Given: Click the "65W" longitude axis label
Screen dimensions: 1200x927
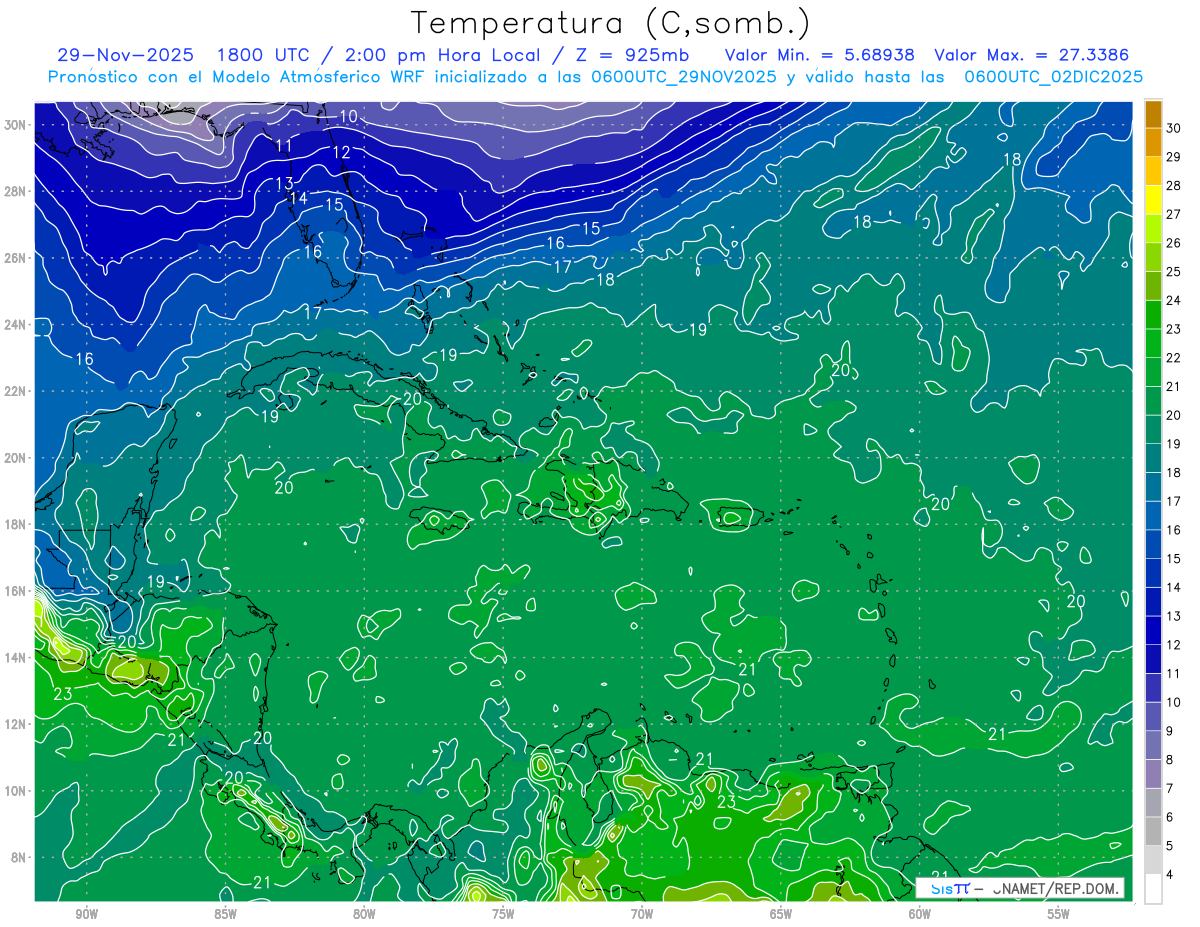Looking at the screenshot, I should tap(781, 914).
